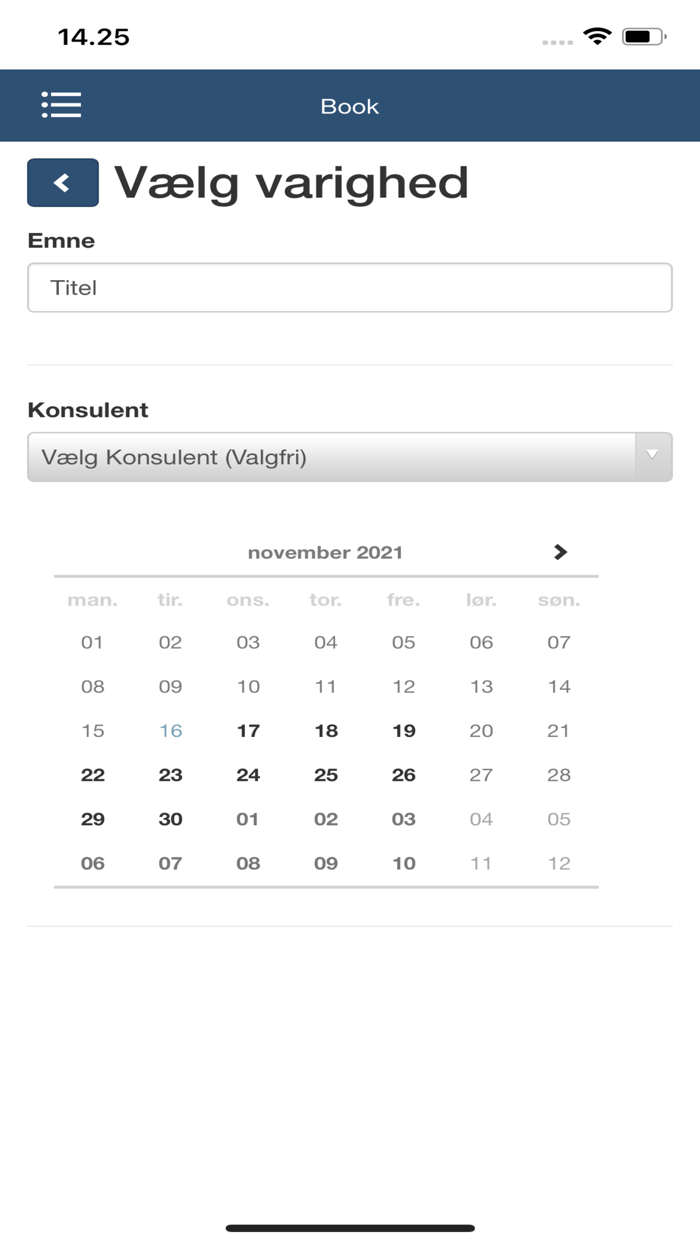Select the highlighted date 16
The height and width of the screenshot is (1244, 700).
click(x=170, y=731)
